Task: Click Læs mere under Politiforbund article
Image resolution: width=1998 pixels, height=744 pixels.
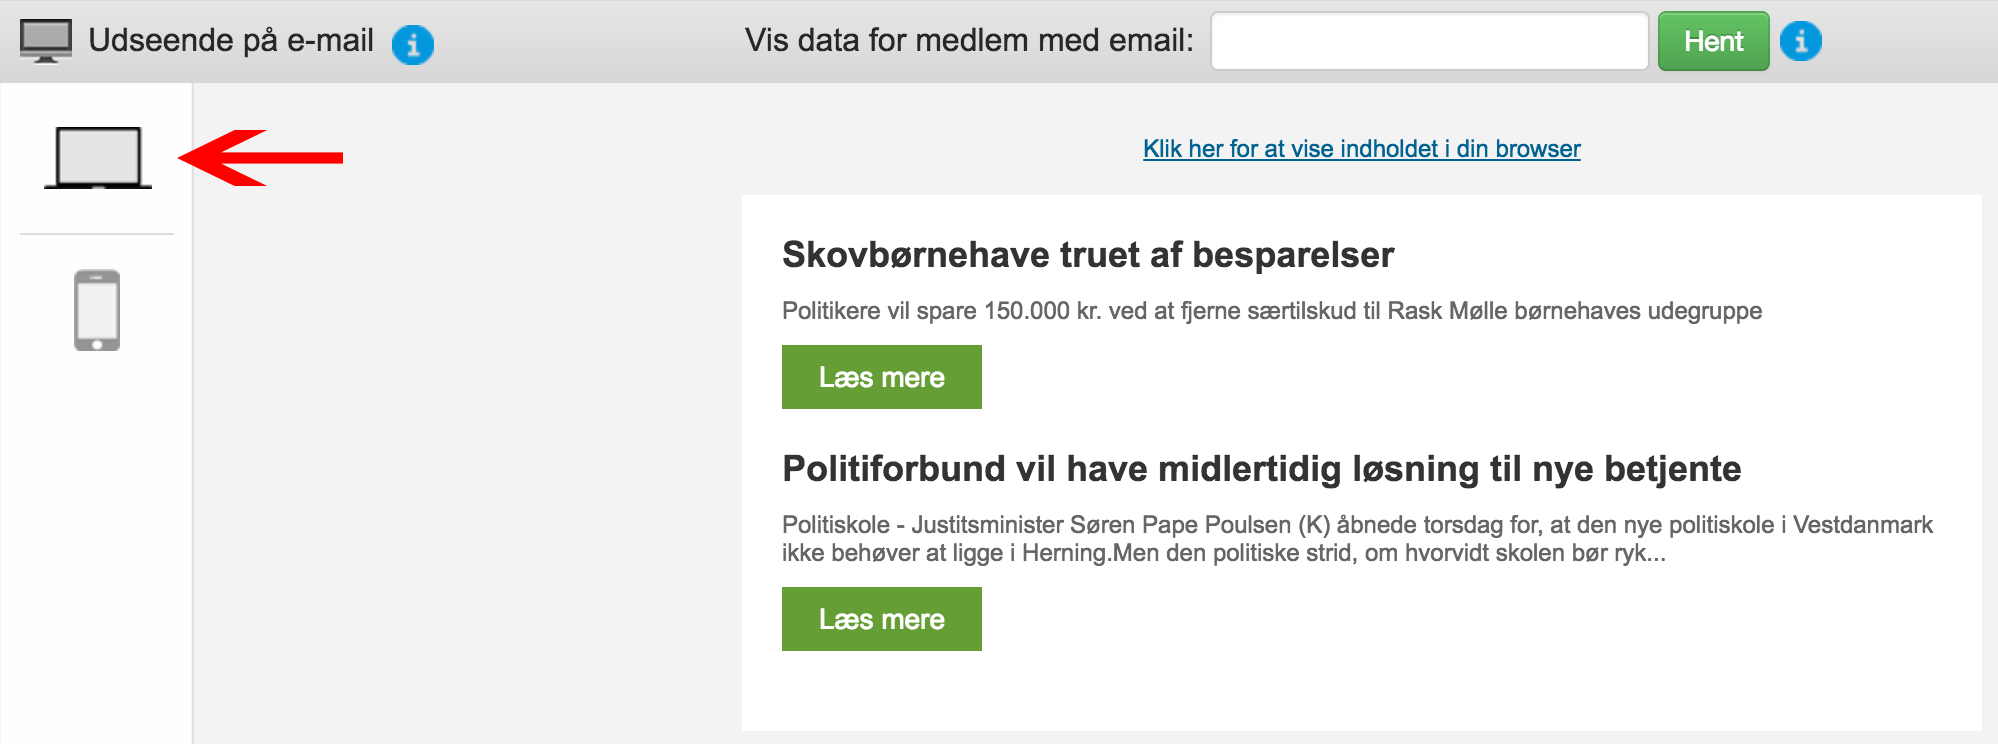Action: click(882, 619)
